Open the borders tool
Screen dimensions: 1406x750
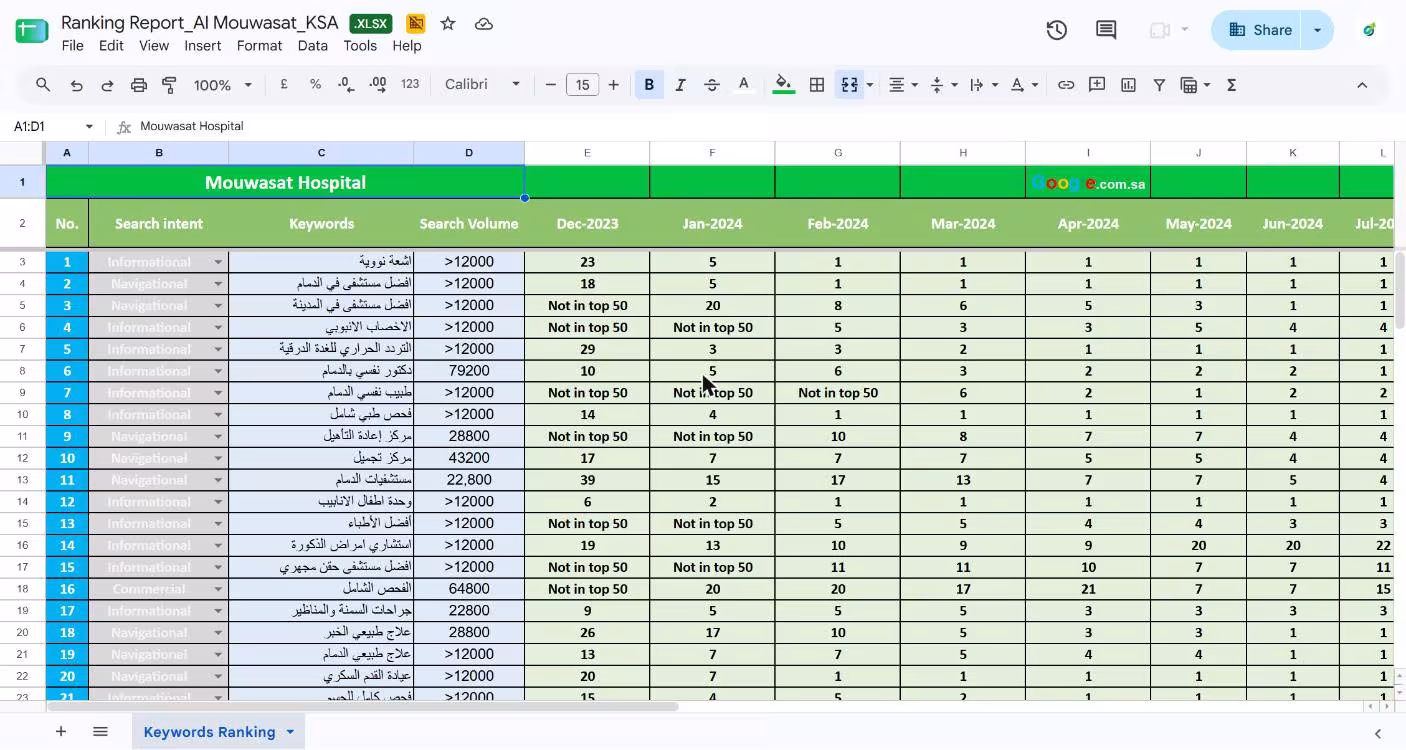[x=817, y=85]
